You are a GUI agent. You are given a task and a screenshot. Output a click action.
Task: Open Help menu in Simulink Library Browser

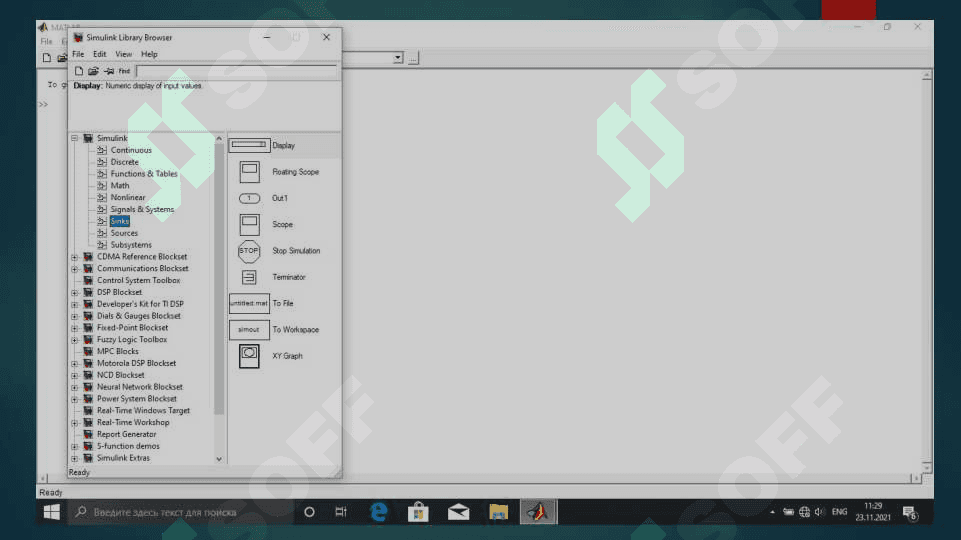(x=149, y=54)
